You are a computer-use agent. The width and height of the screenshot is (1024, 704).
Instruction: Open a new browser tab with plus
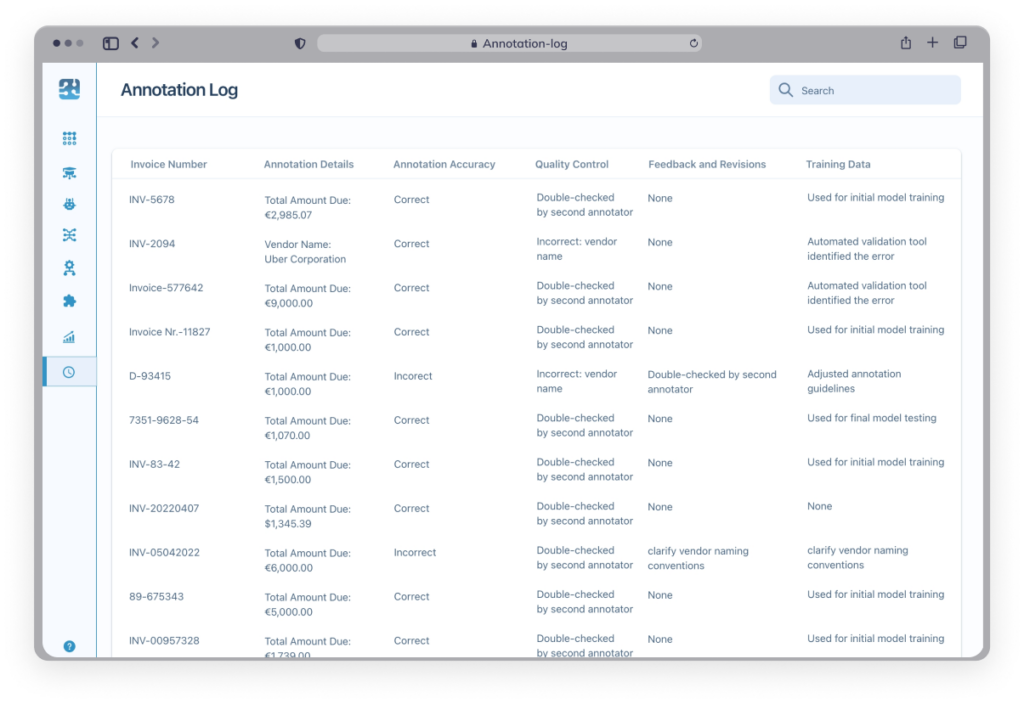pyautogui.click(x=933, y=43)
